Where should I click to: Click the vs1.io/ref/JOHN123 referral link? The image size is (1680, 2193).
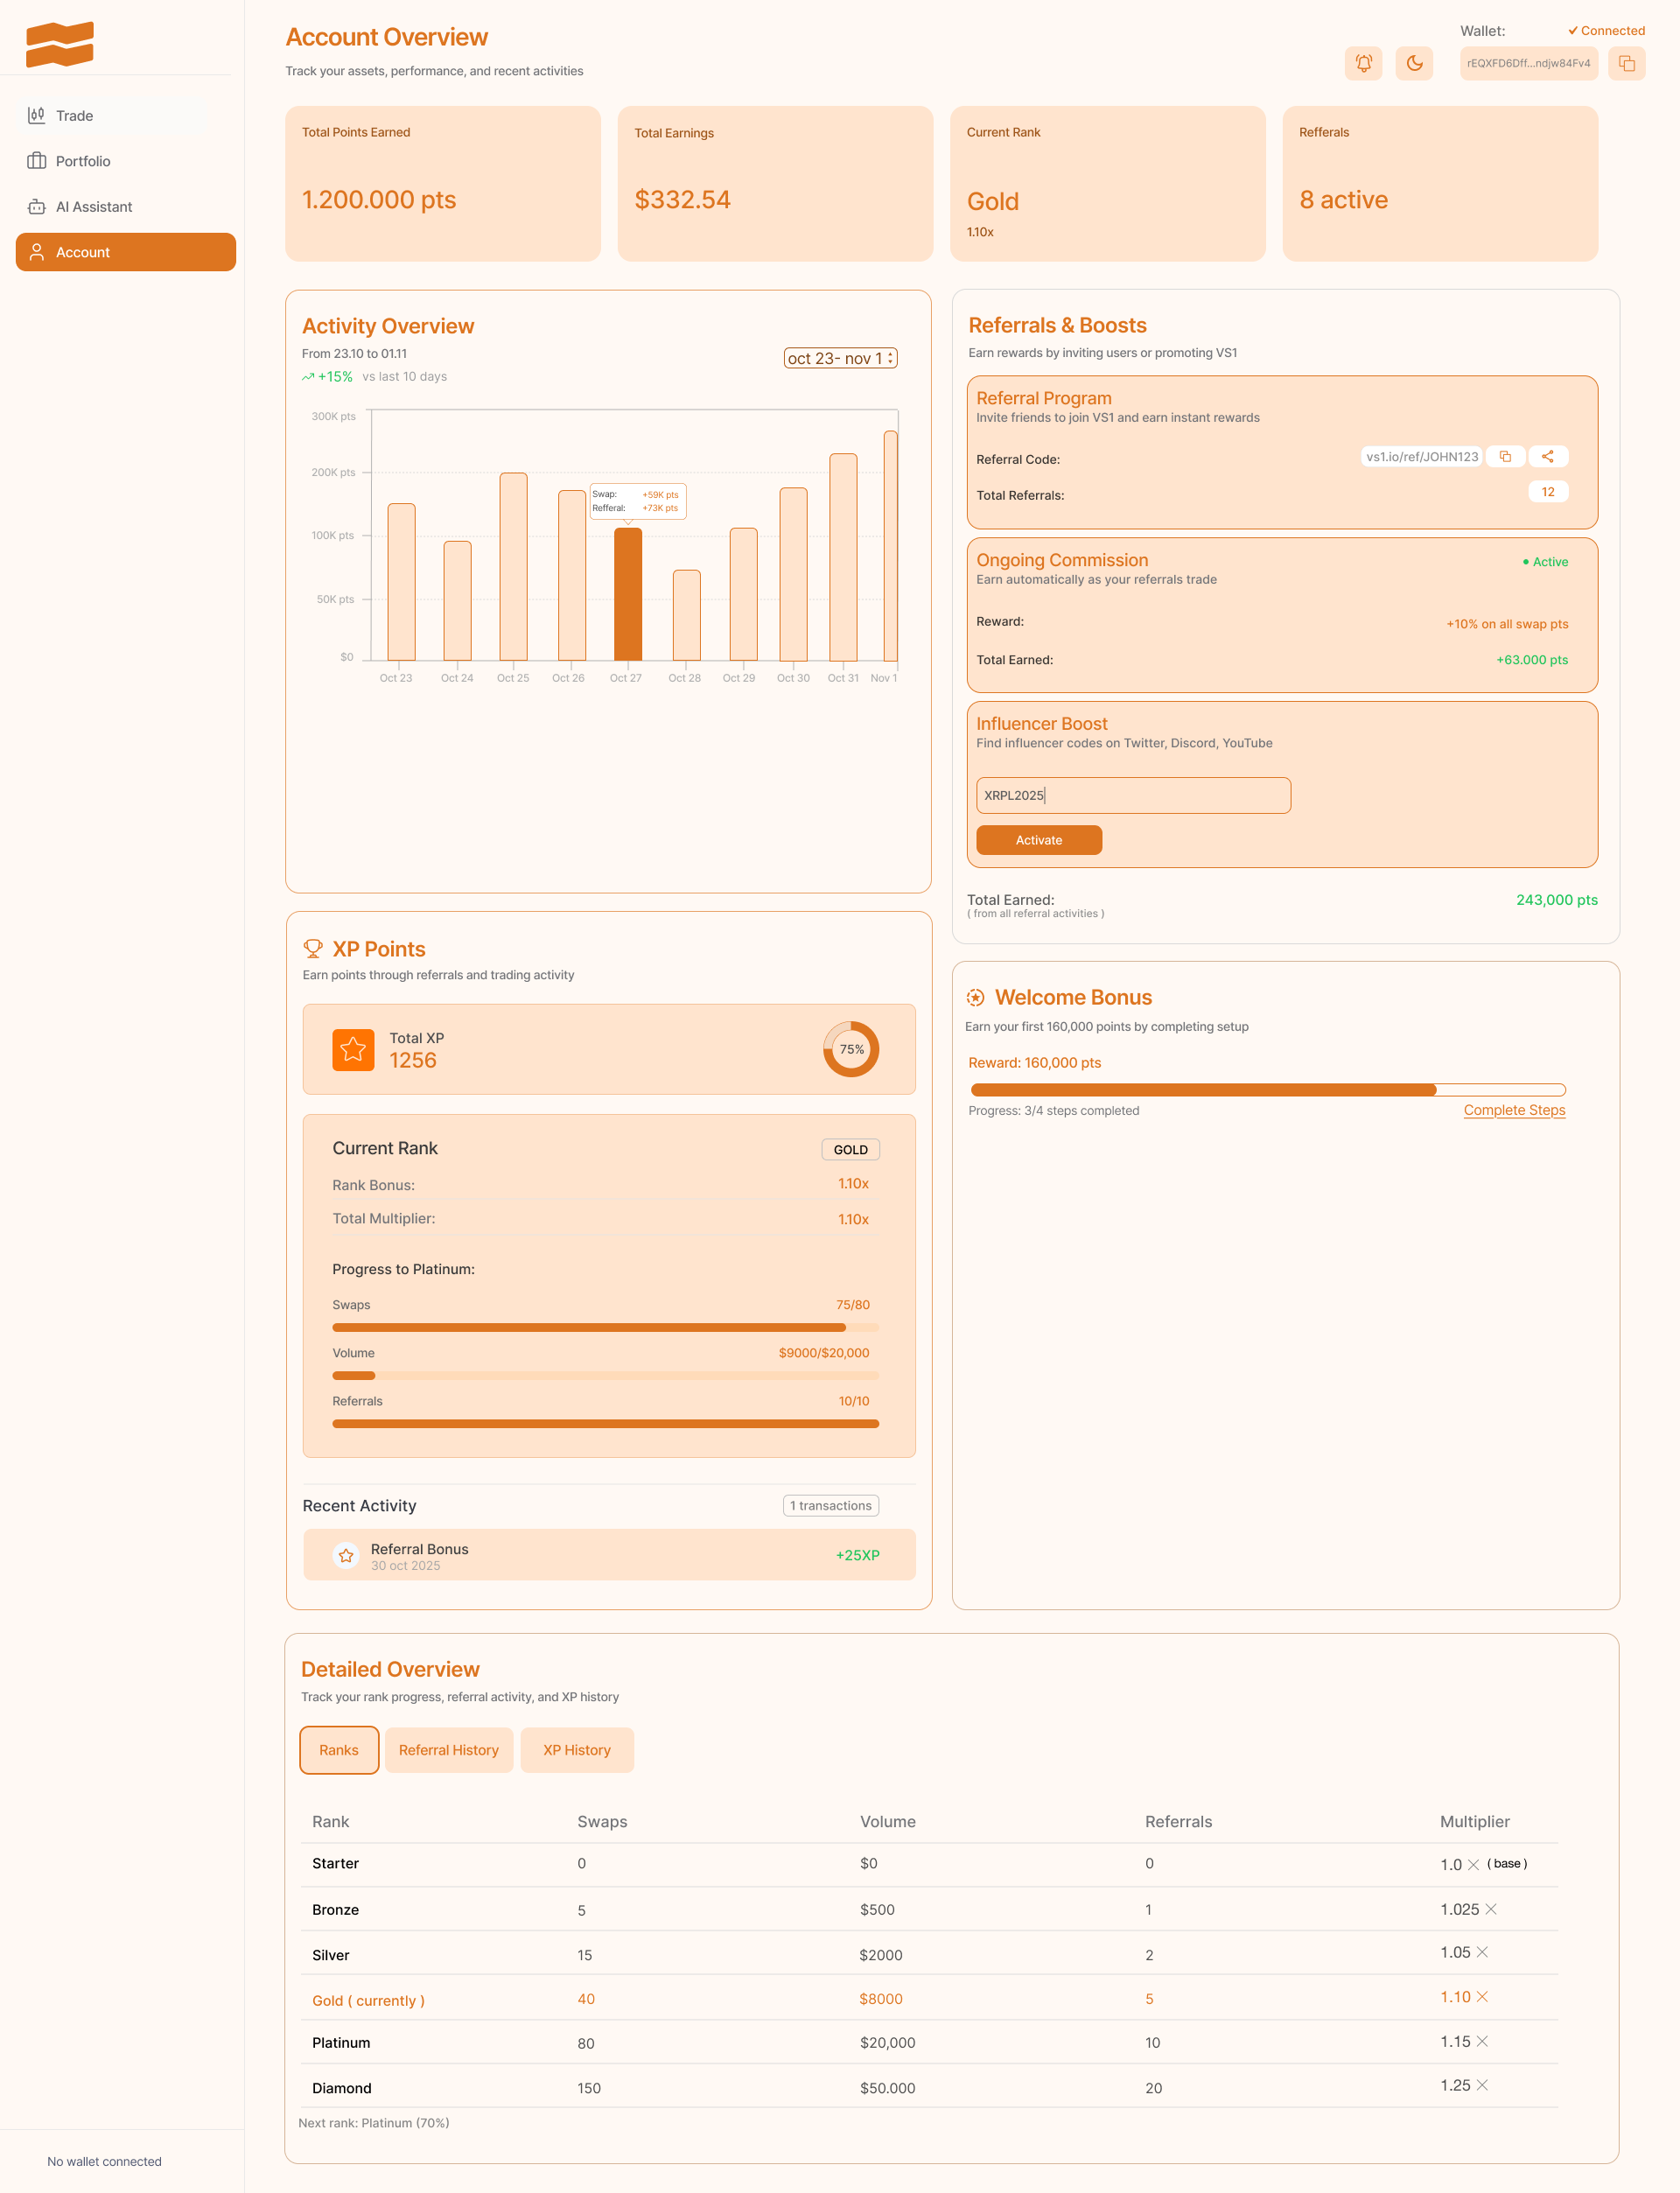coord(1422,457)
